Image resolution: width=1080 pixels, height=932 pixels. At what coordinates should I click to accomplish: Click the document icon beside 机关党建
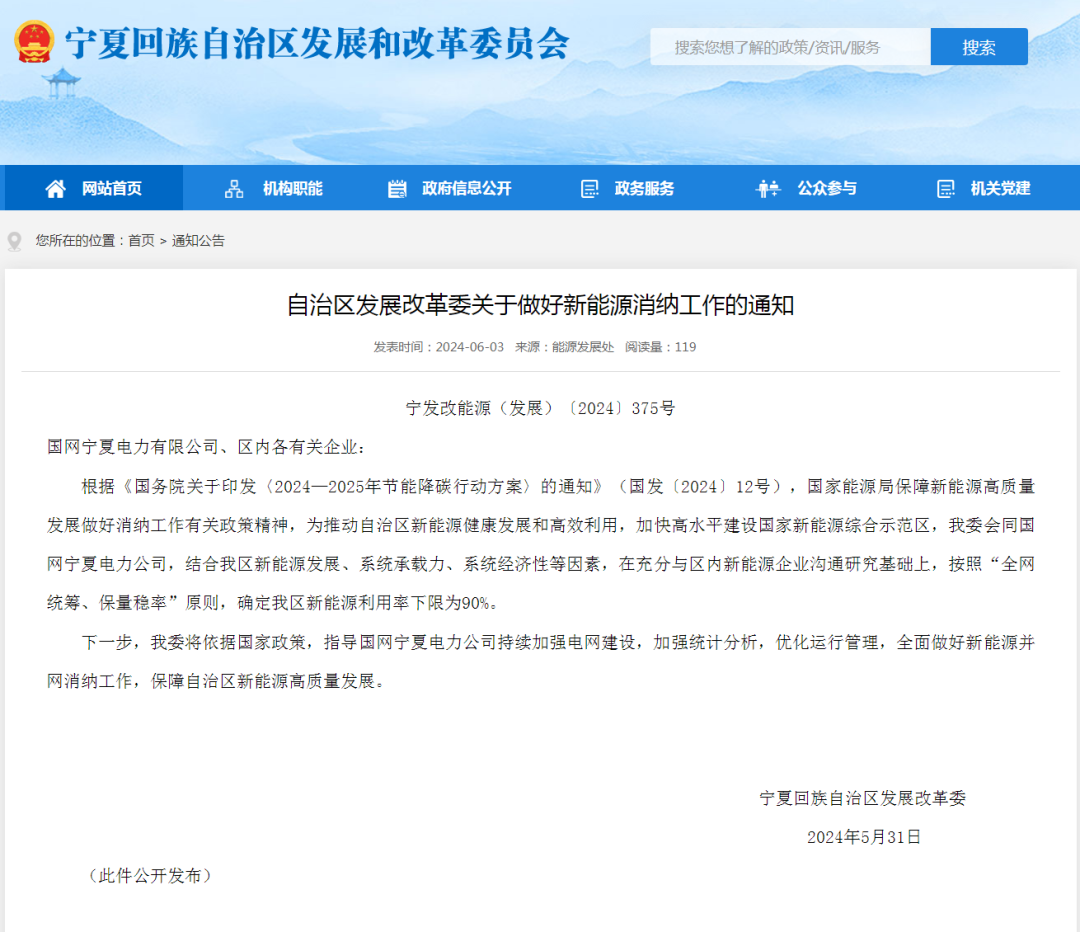tap(946, 189)
